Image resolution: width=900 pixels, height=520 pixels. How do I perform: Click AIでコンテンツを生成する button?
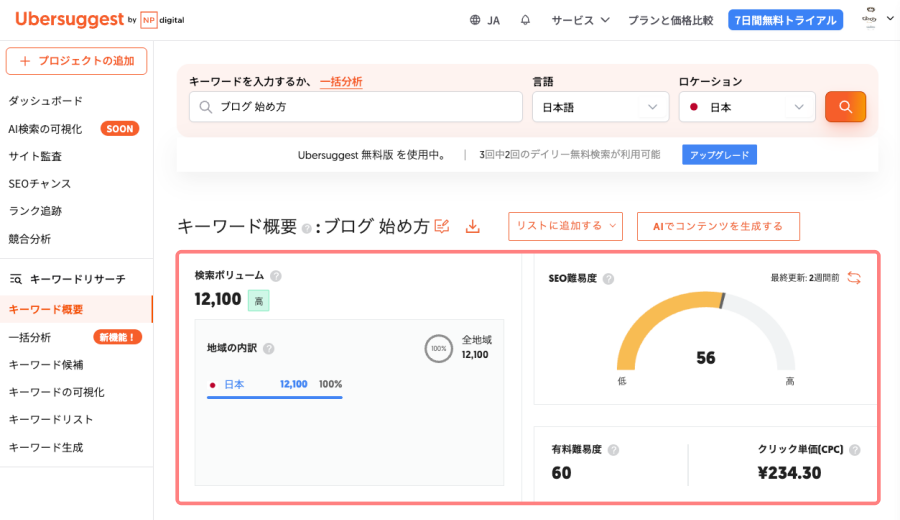718,226
